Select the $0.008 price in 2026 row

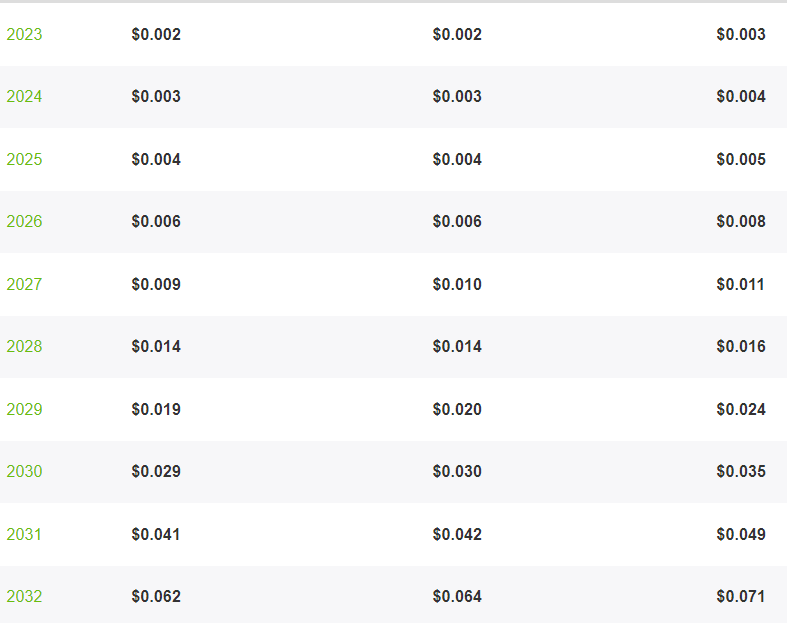point(741,221)
